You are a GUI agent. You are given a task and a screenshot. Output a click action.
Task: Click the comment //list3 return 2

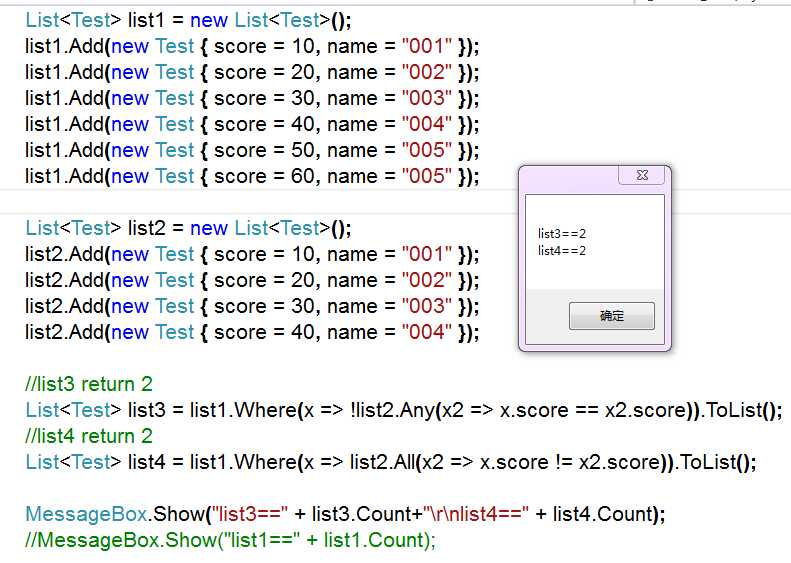(89, 384)
